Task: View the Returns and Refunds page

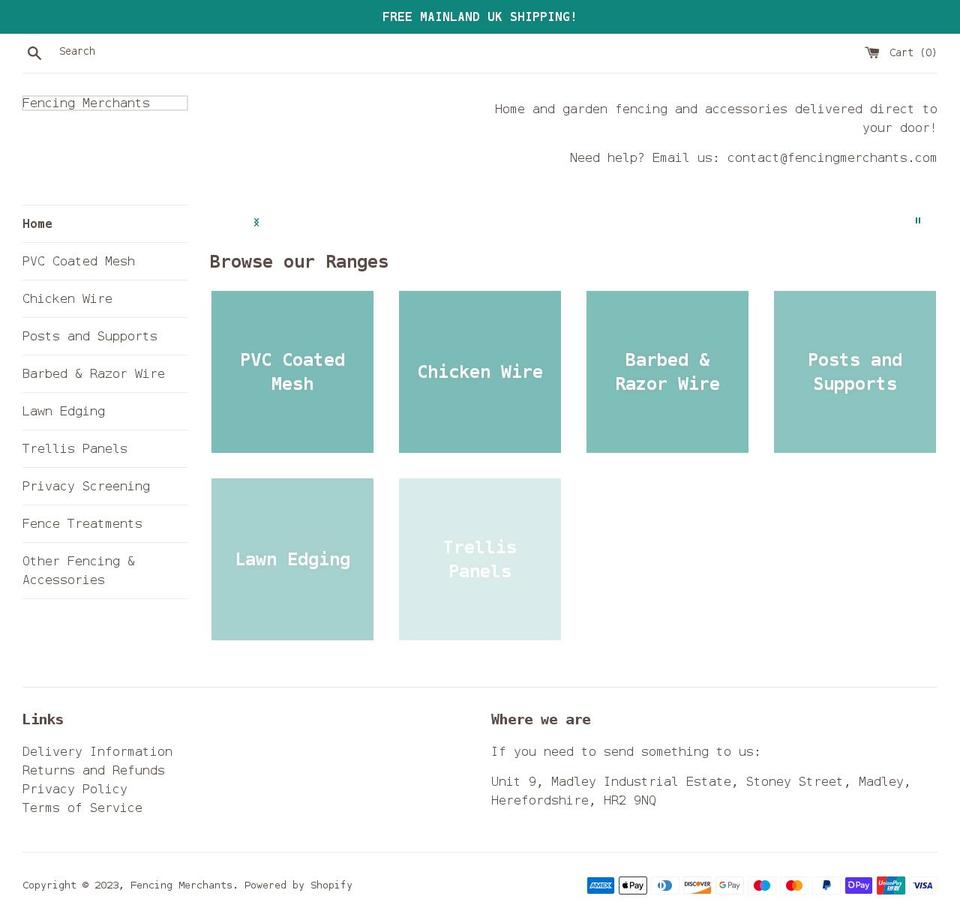Action: click(94, 770)
